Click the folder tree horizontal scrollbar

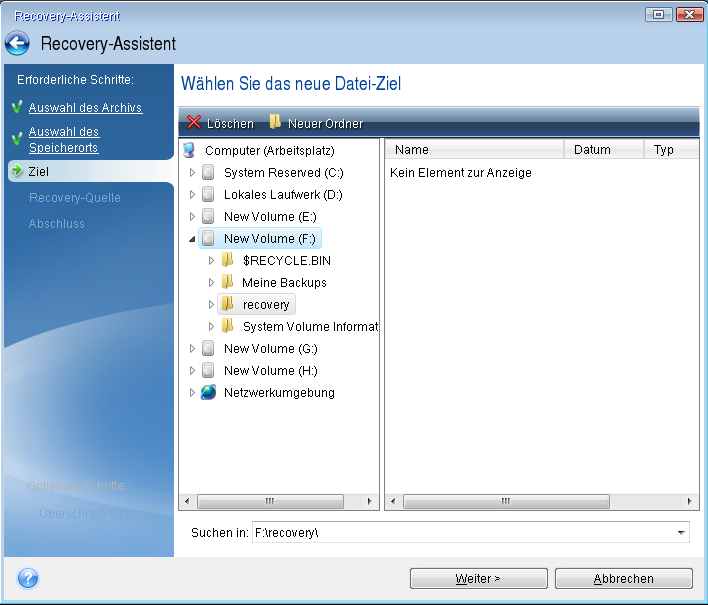269,501
